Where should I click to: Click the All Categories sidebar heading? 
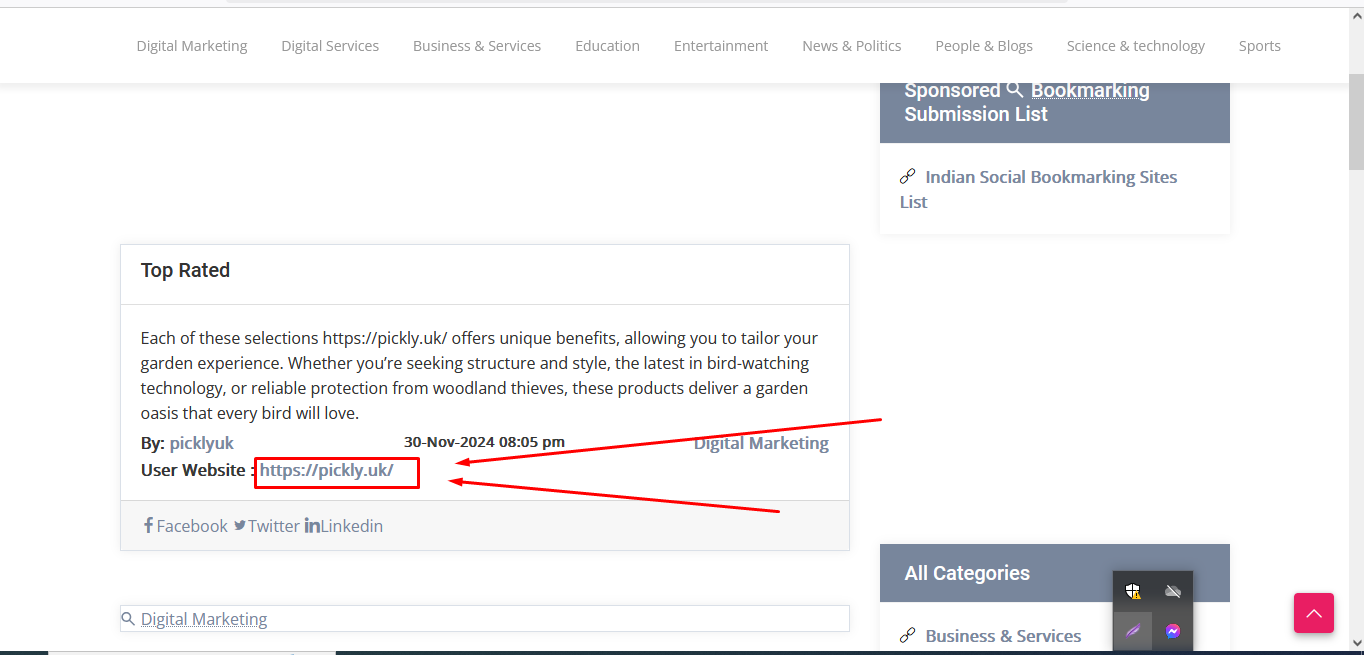[x=967, y=573]
